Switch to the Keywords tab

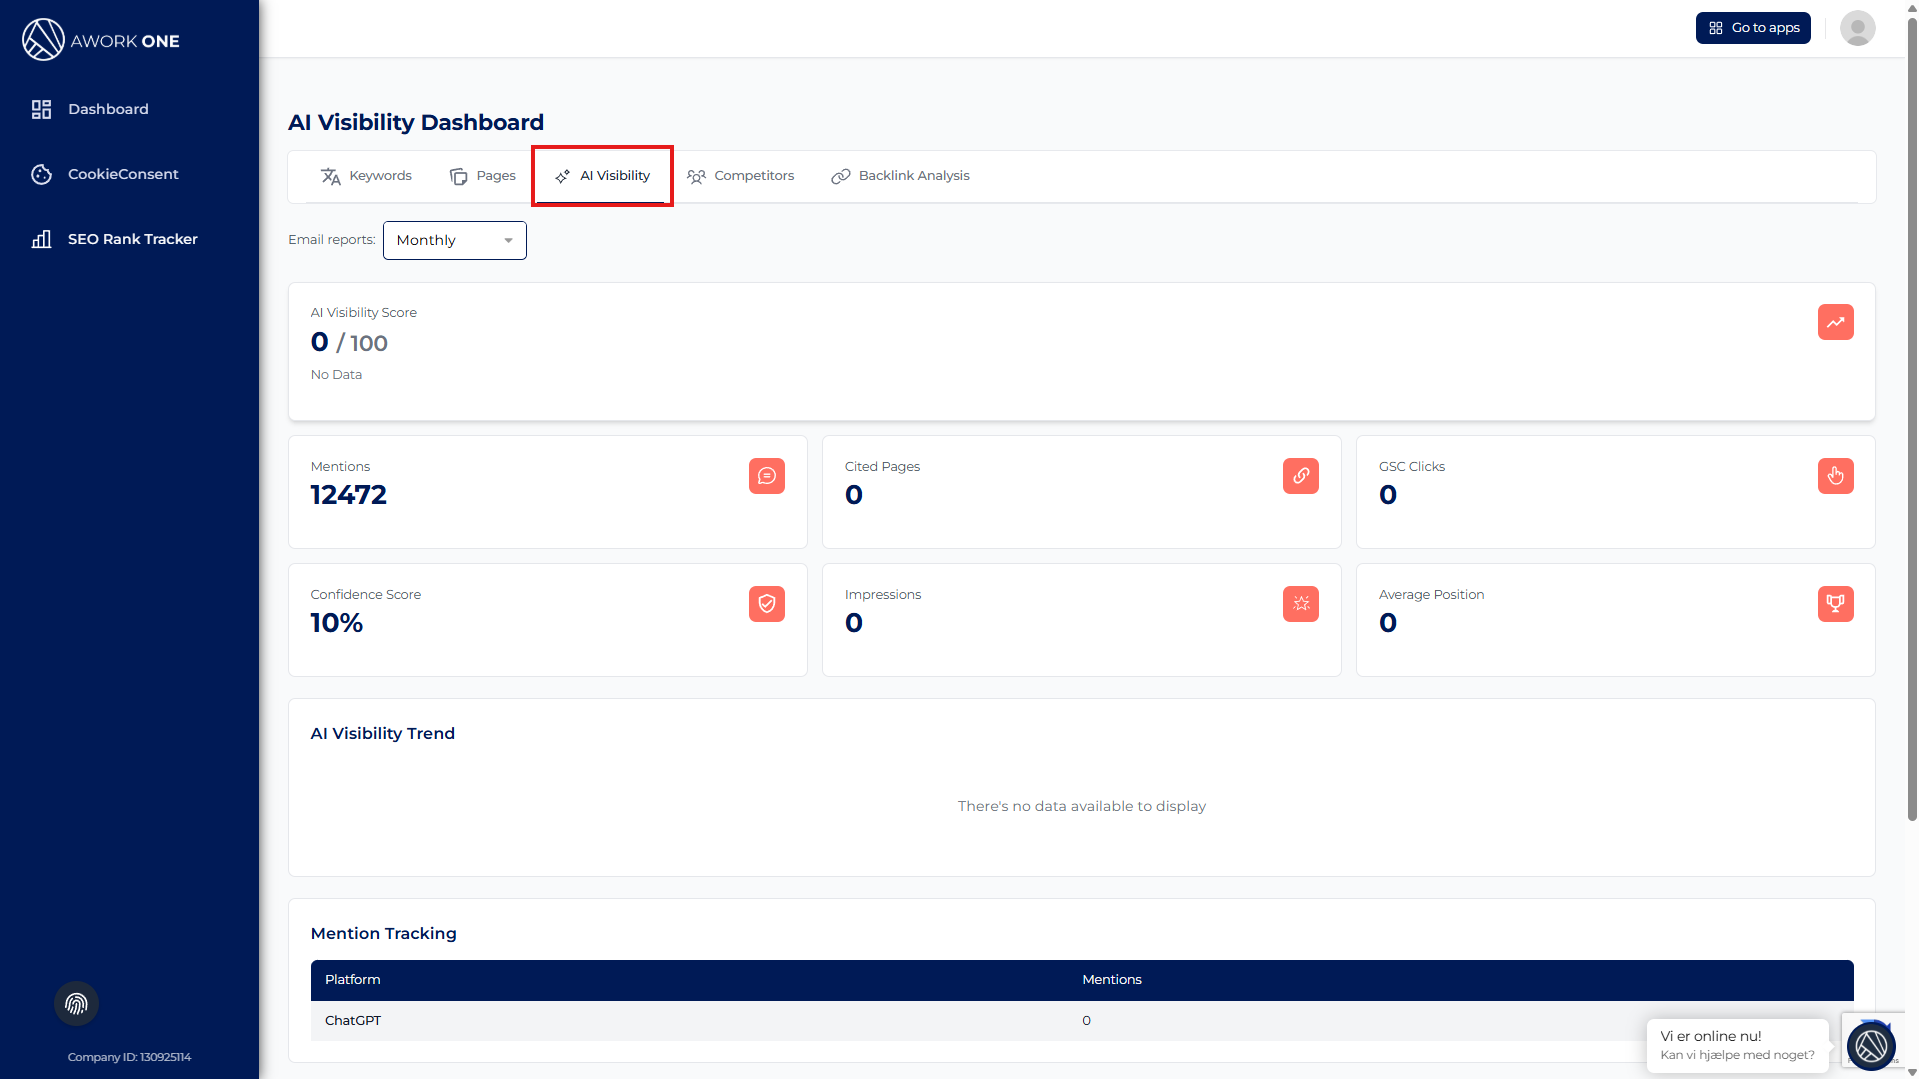point(366,176)
